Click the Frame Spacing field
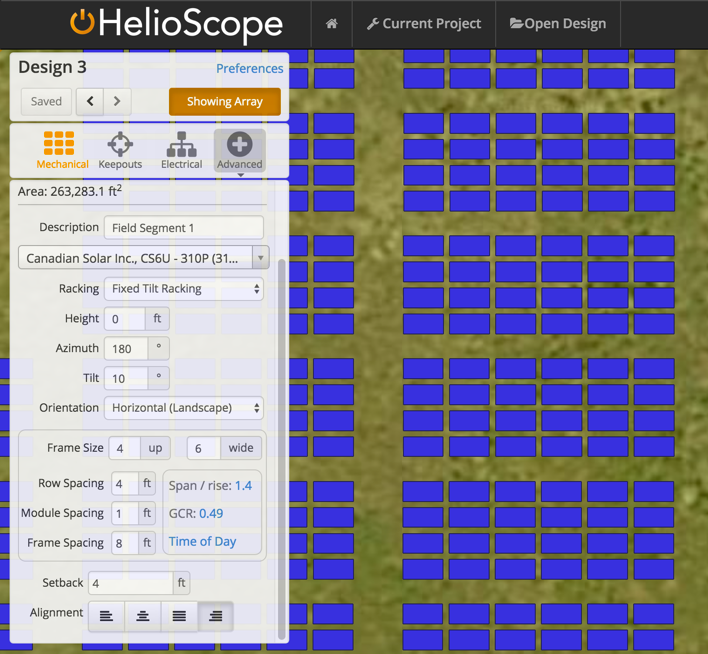Viewport: 708px width, 654px height. tap(125, 543)
